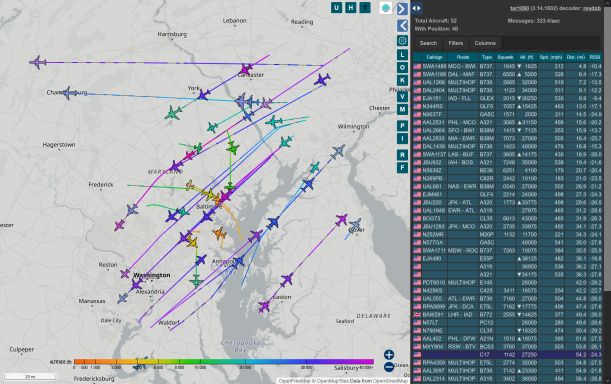Sort table by Squawk column header

tap(505, 57)
